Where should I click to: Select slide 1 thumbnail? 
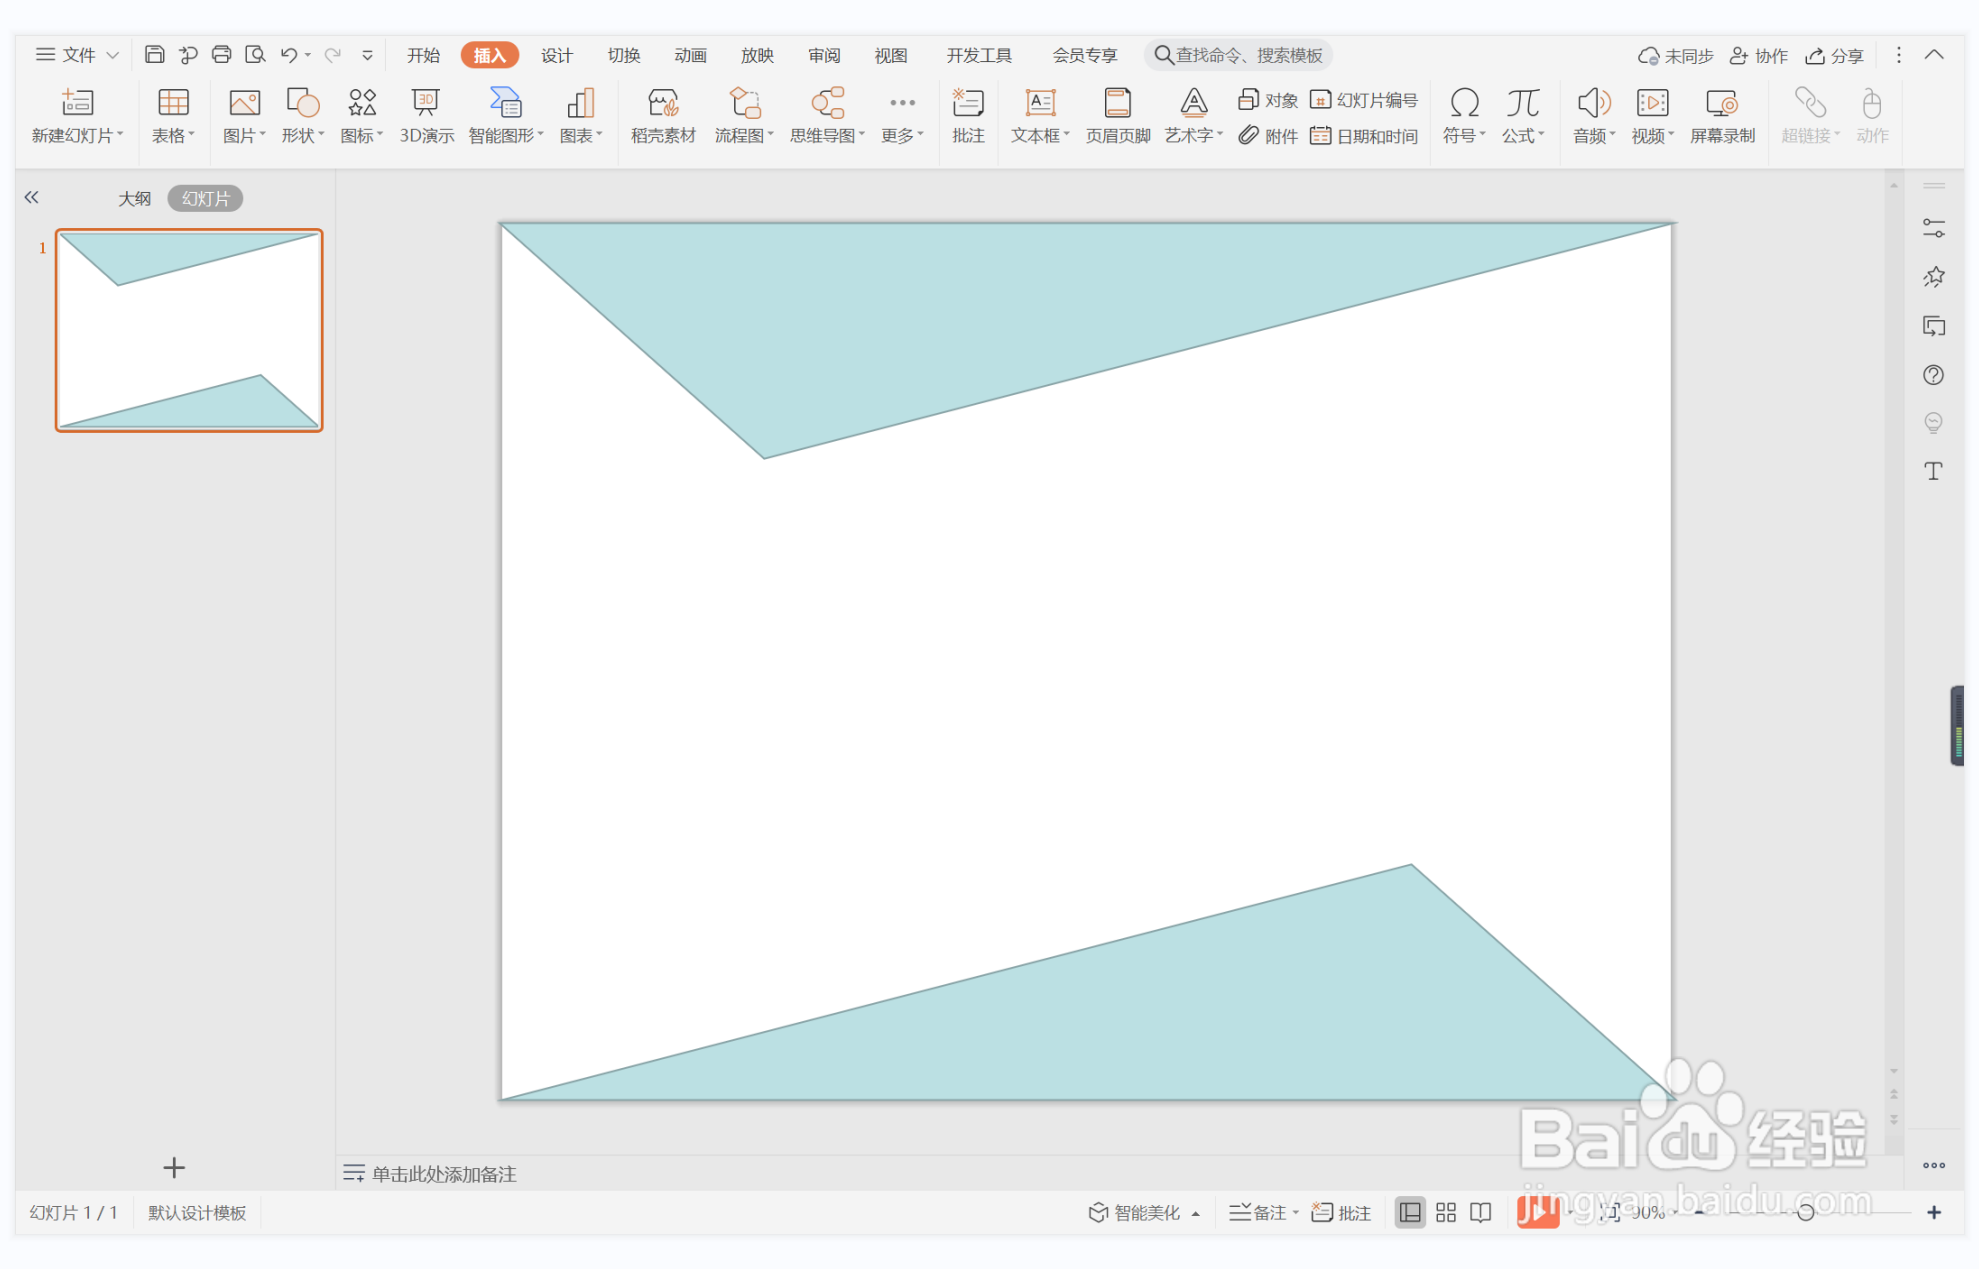tap(189, 330)
